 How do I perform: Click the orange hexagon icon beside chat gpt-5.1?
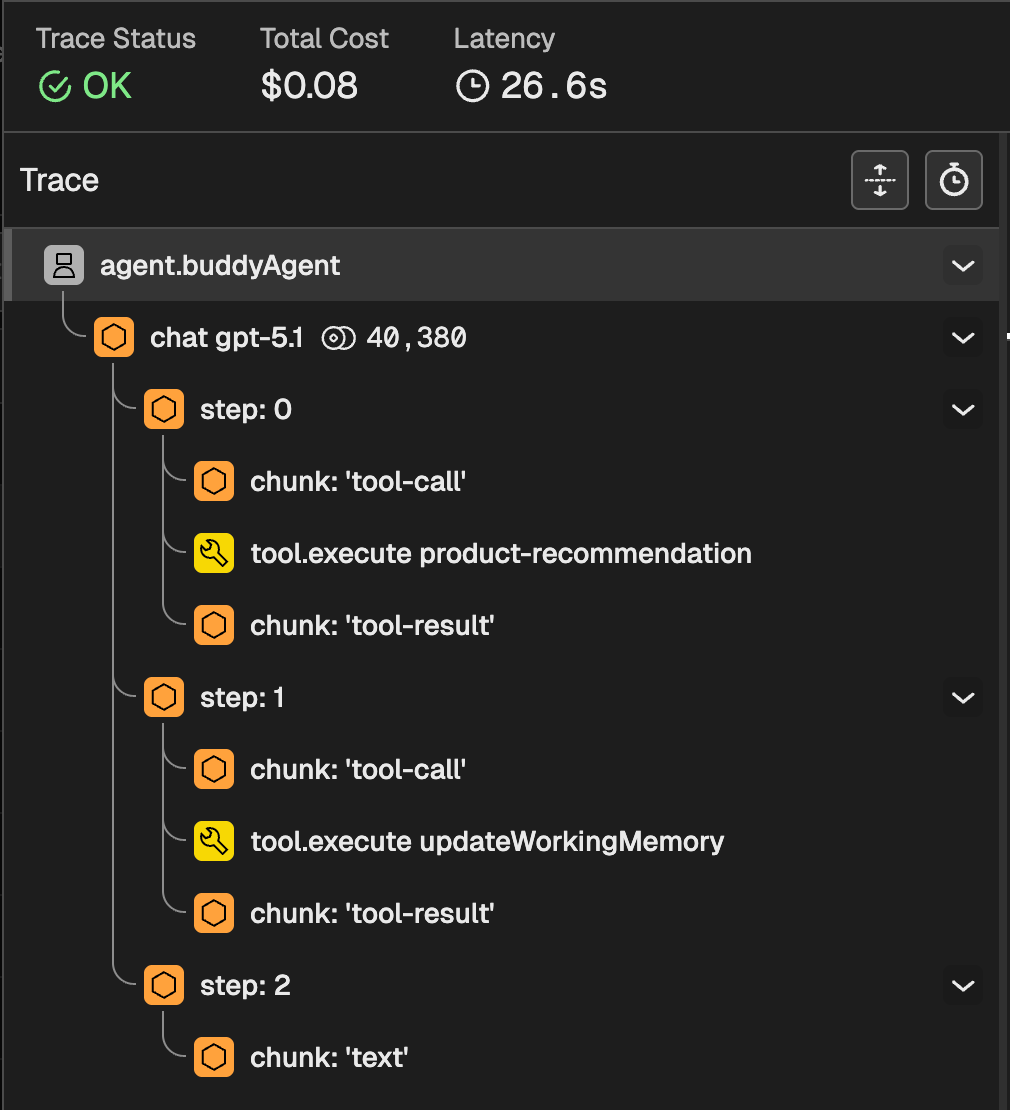point(114,338)
